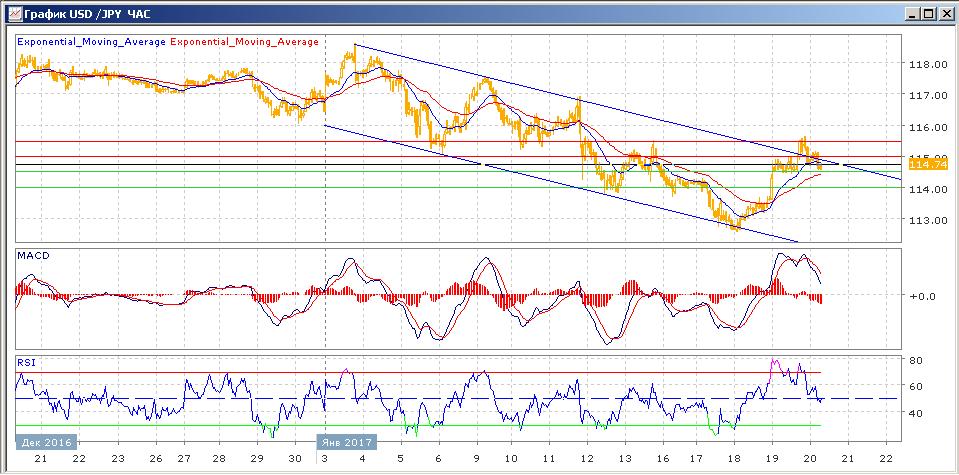Click the MACD indicator label

(x=33, y=256)
